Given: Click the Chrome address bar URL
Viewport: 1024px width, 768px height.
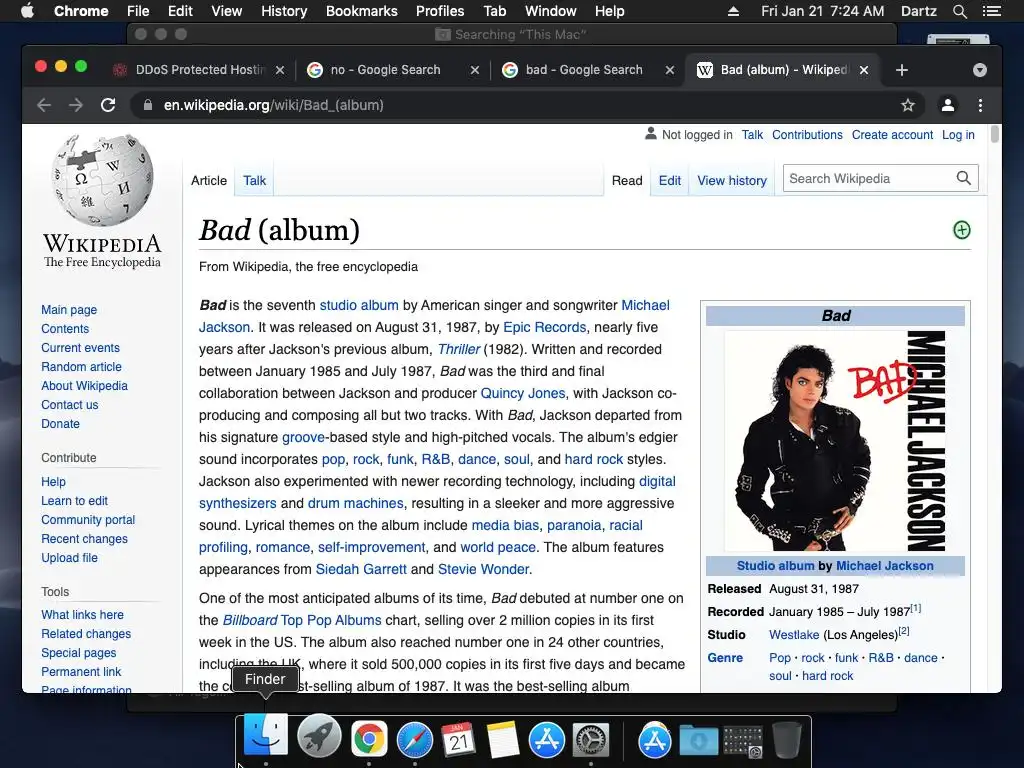Looking at the screenshot, I should pyautogui.click(x=273, y=105).
